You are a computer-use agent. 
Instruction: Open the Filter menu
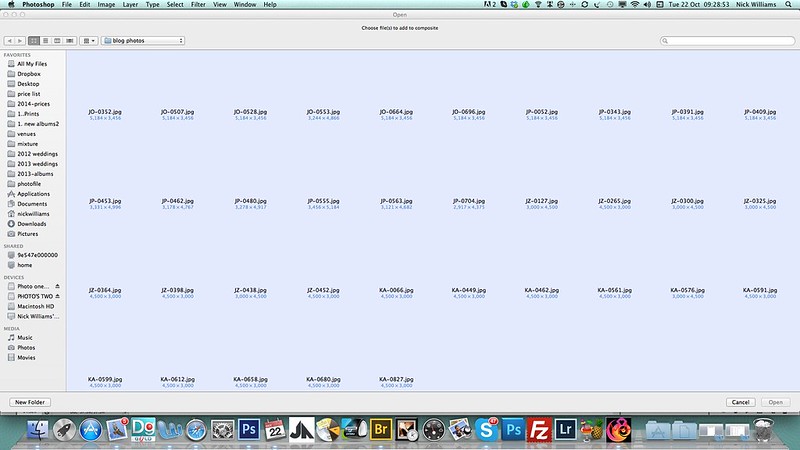pos(197,5)
